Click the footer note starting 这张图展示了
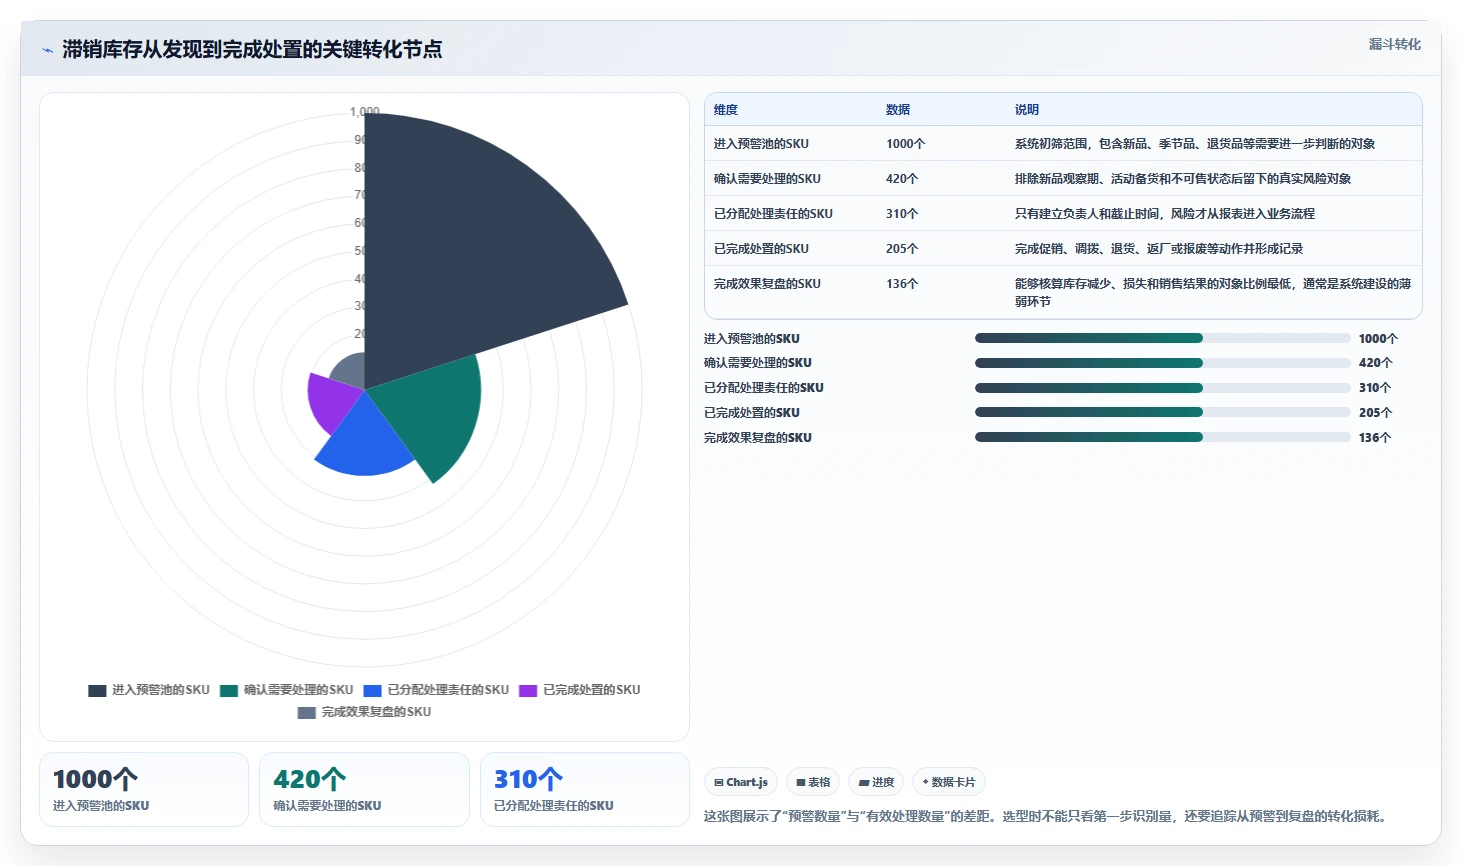This screenshot has height=866, width=1462. tap(1047, 816)
